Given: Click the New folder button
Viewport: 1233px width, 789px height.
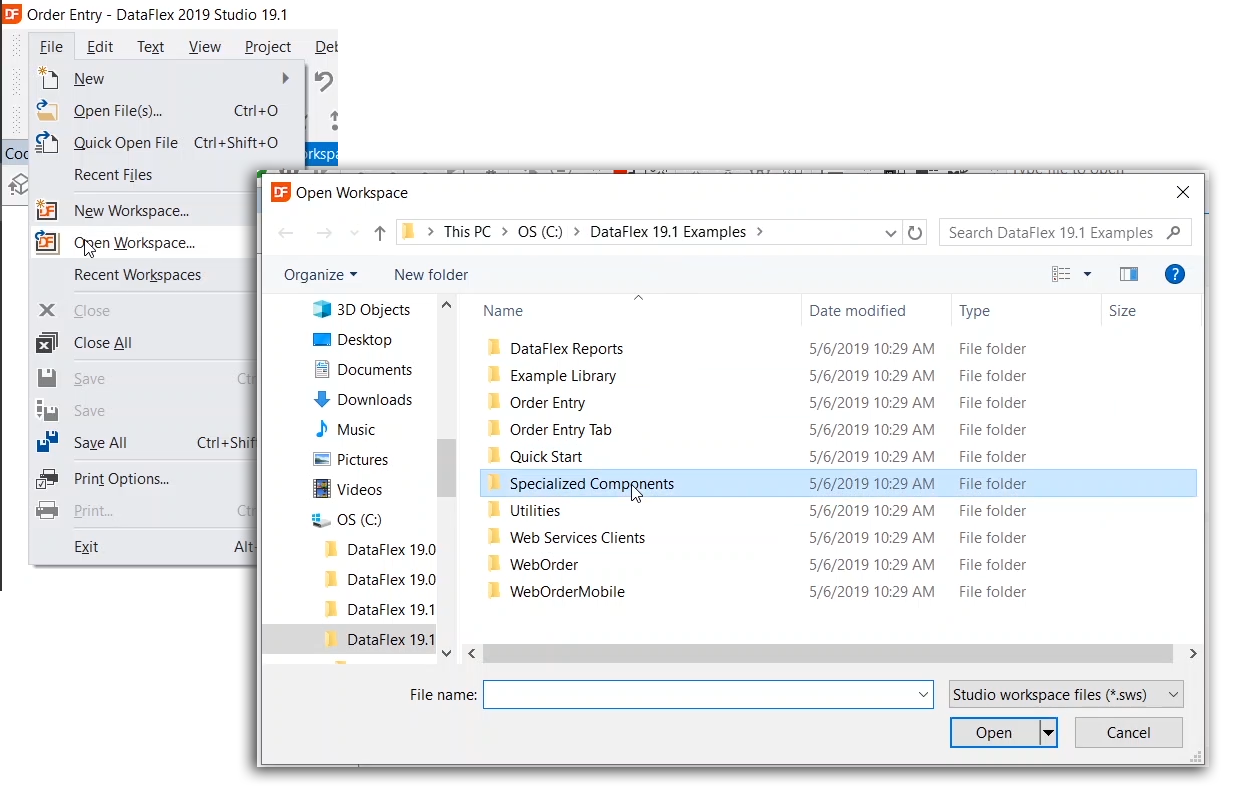Looking at the screenshot, I should [x=431, y=275].
